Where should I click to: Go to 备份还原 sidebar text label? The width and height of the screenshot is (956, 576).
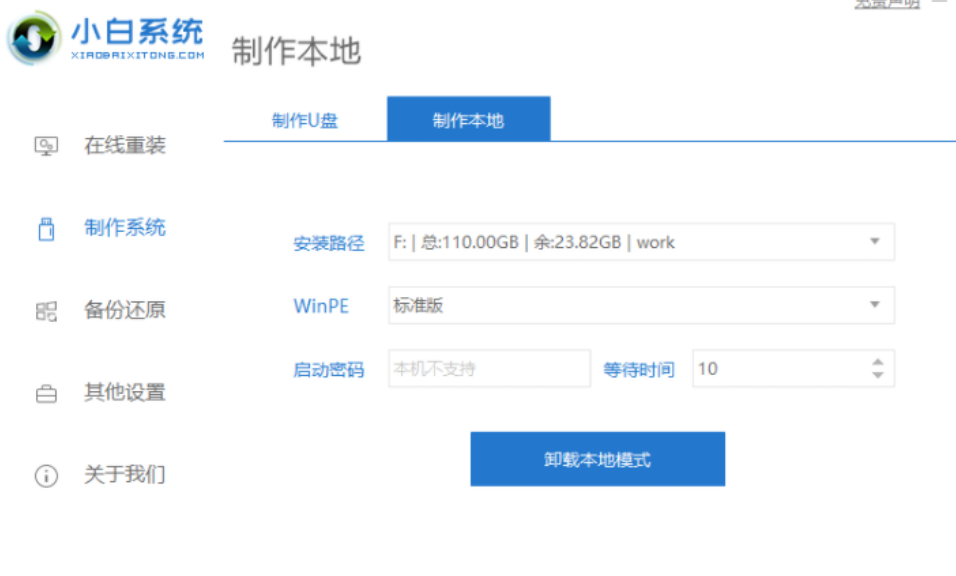click(125, 311)
